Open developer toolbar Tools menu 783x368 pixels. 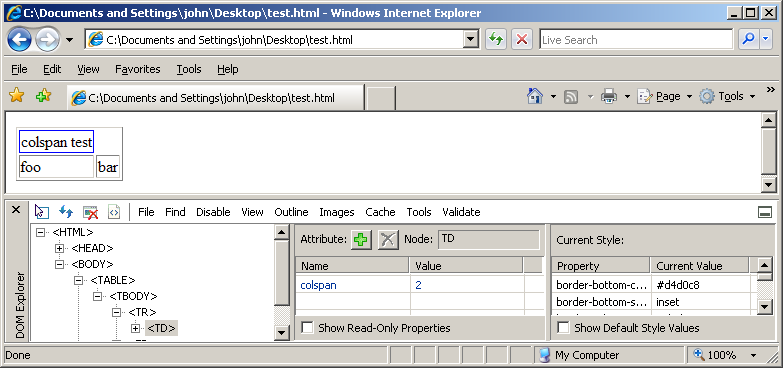419,212
